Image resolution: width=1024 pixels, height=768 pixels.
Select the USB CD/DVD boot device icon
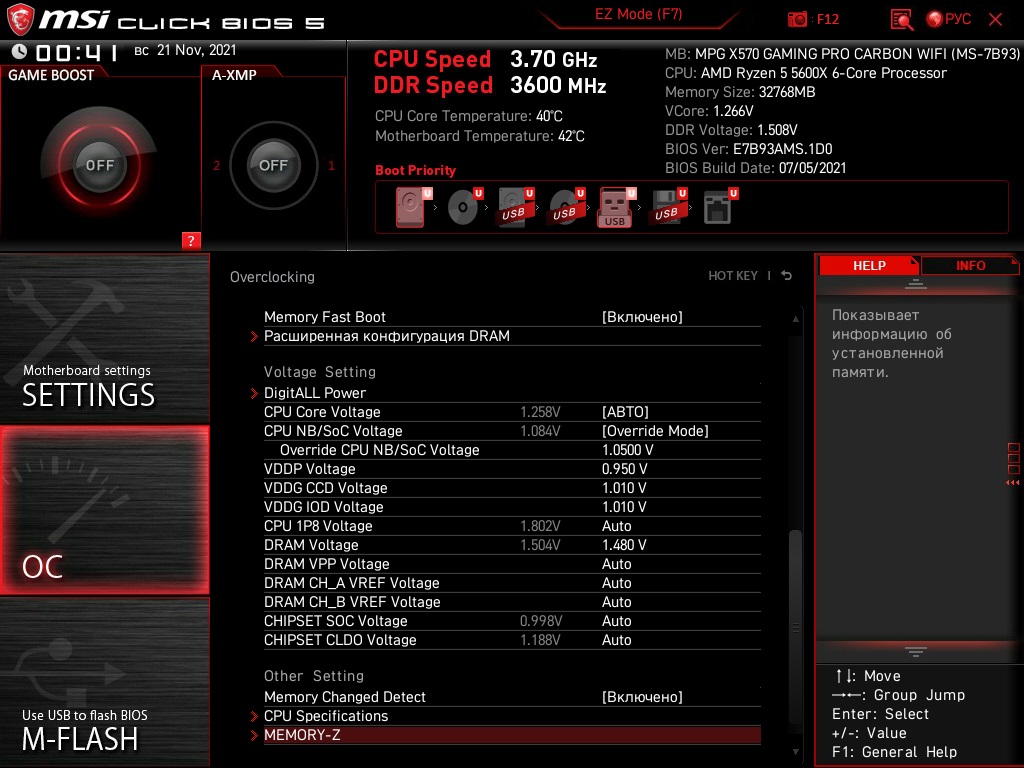[567, 207]
